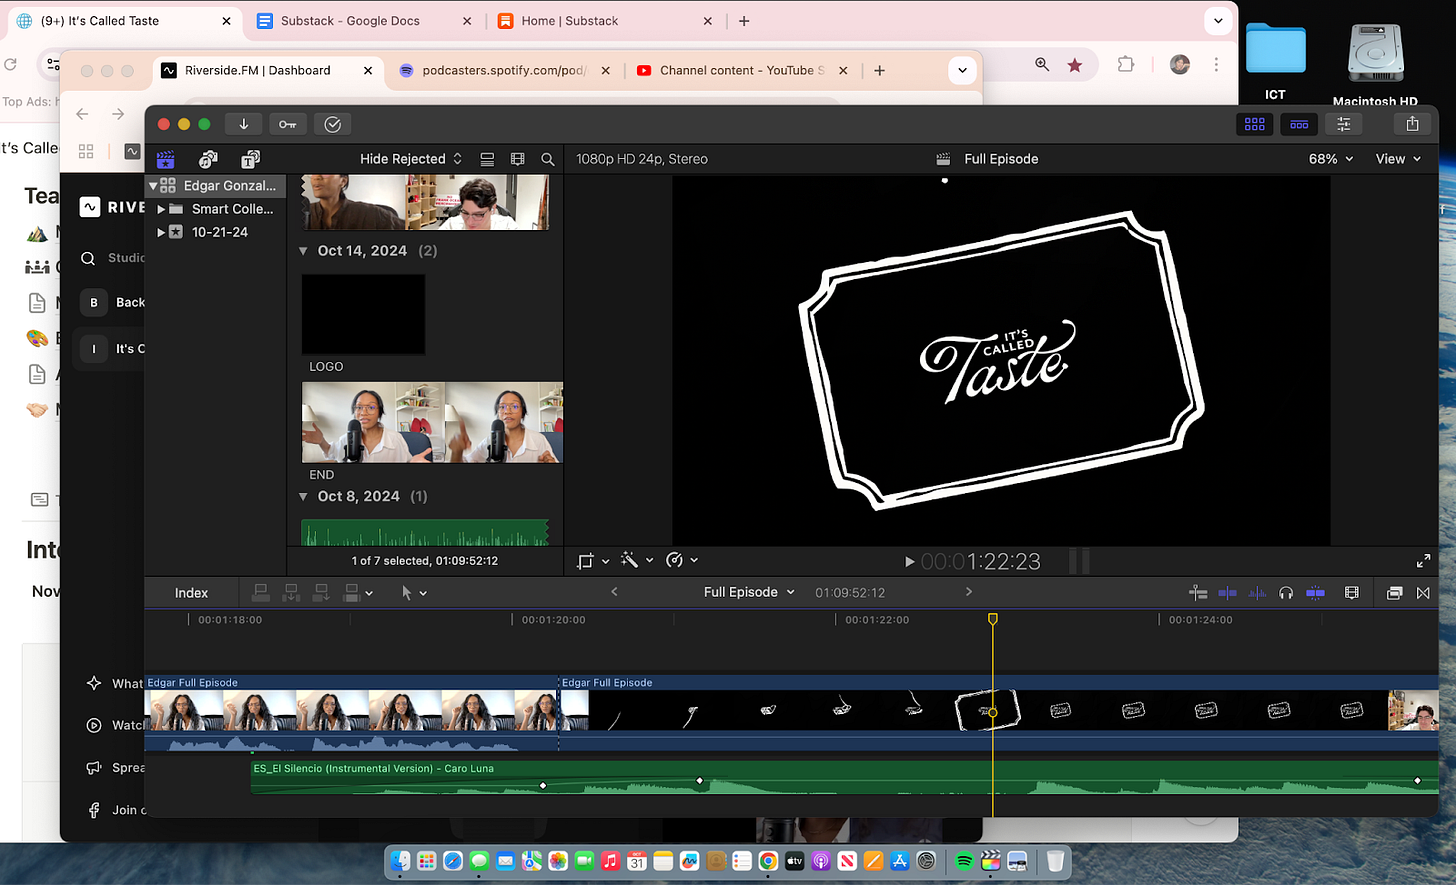This screenshot has width=1456, height=885.
Task: Open Transform tool options in viewer
Action: [x=593, y=561]
